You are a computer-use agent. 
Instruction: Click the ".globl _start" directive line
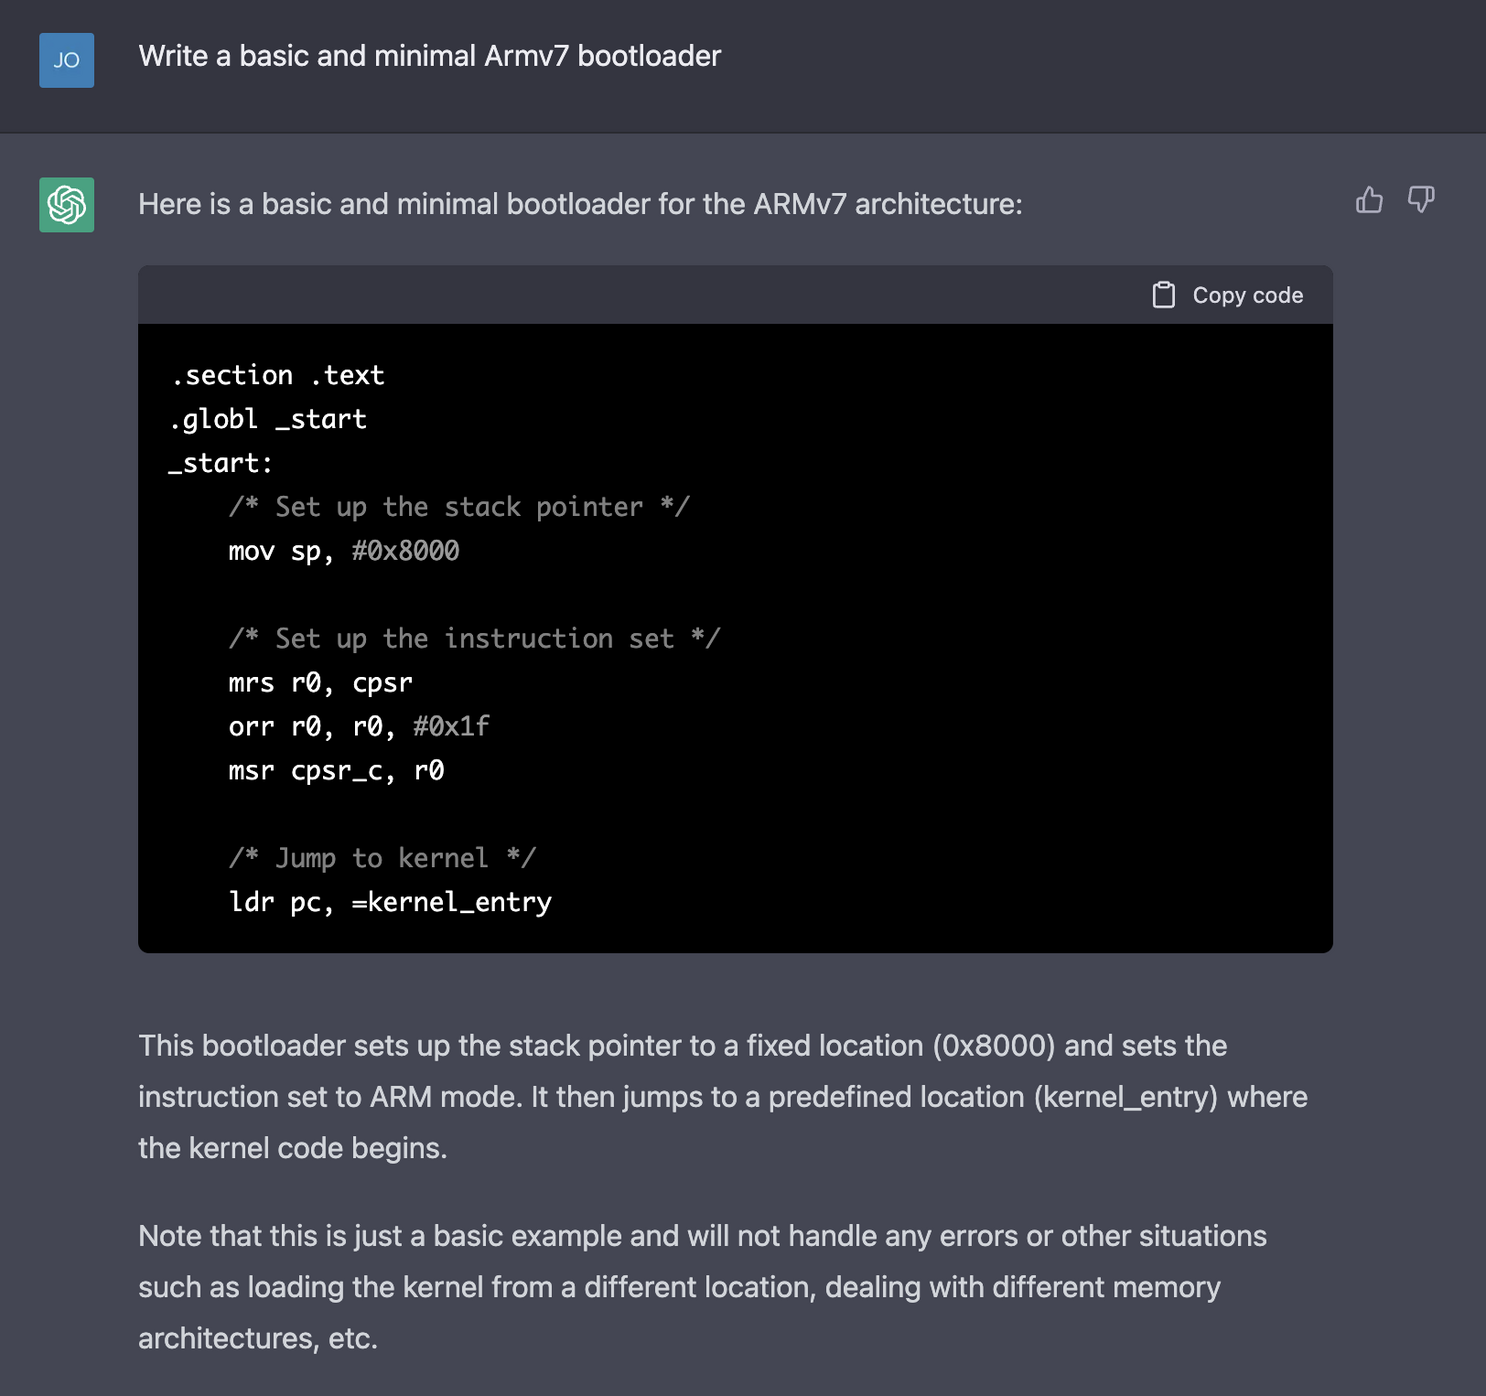(x=268, y=419)
